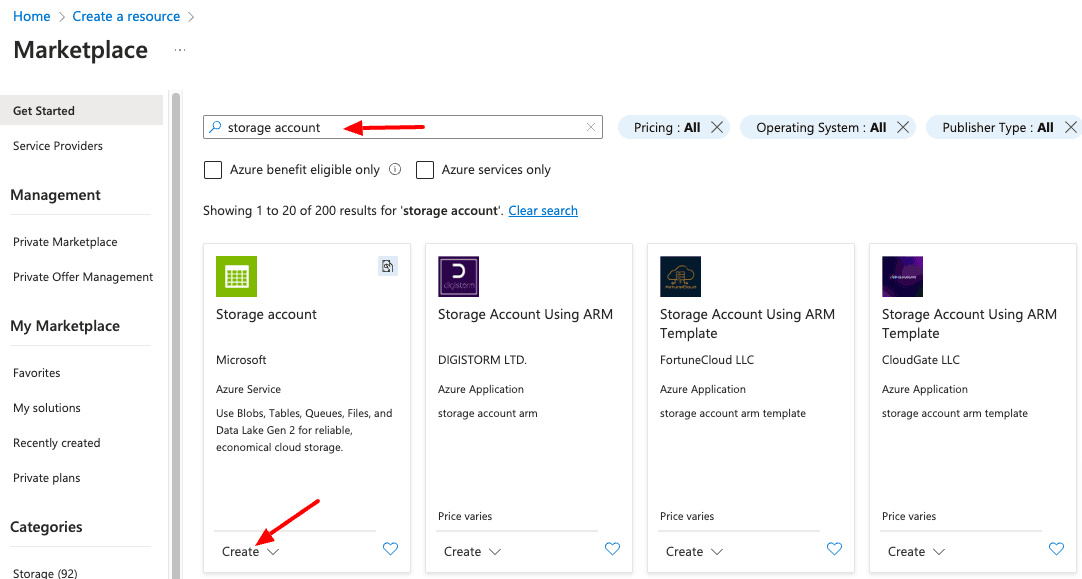Click the green Storage account tile icon

point(236,277)
